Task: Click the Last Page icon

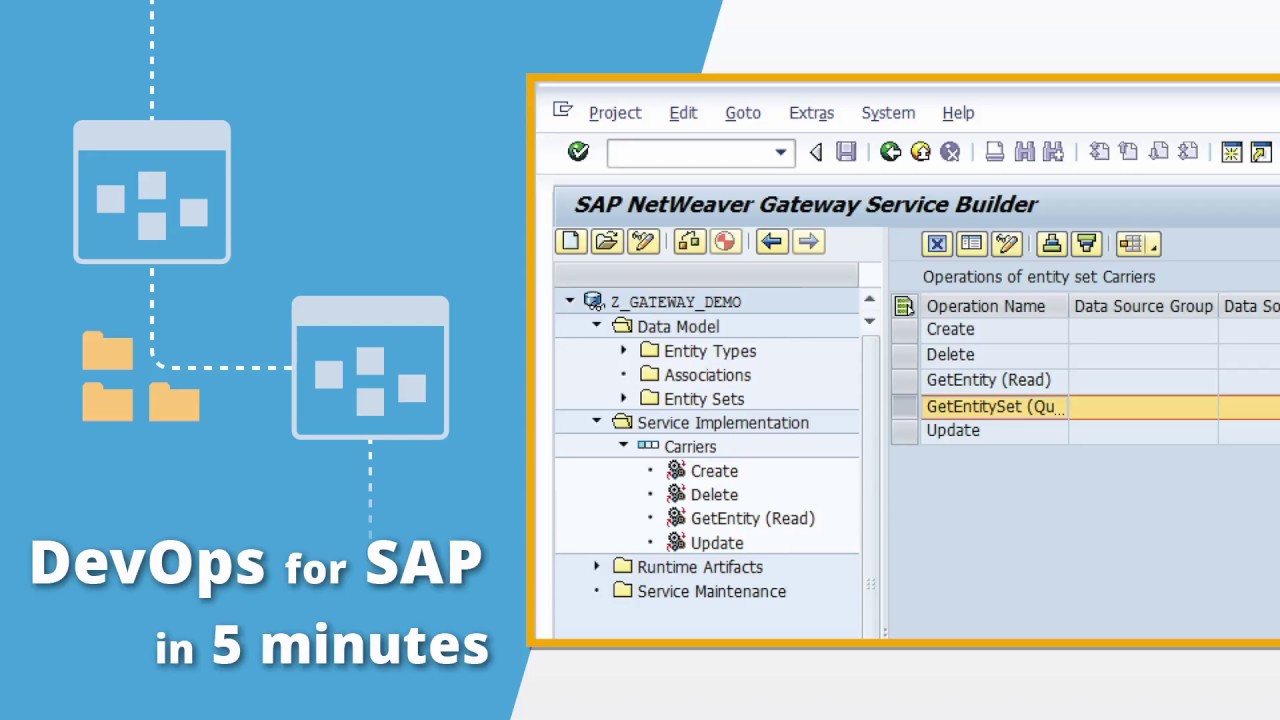Action: pos(1187,152)
